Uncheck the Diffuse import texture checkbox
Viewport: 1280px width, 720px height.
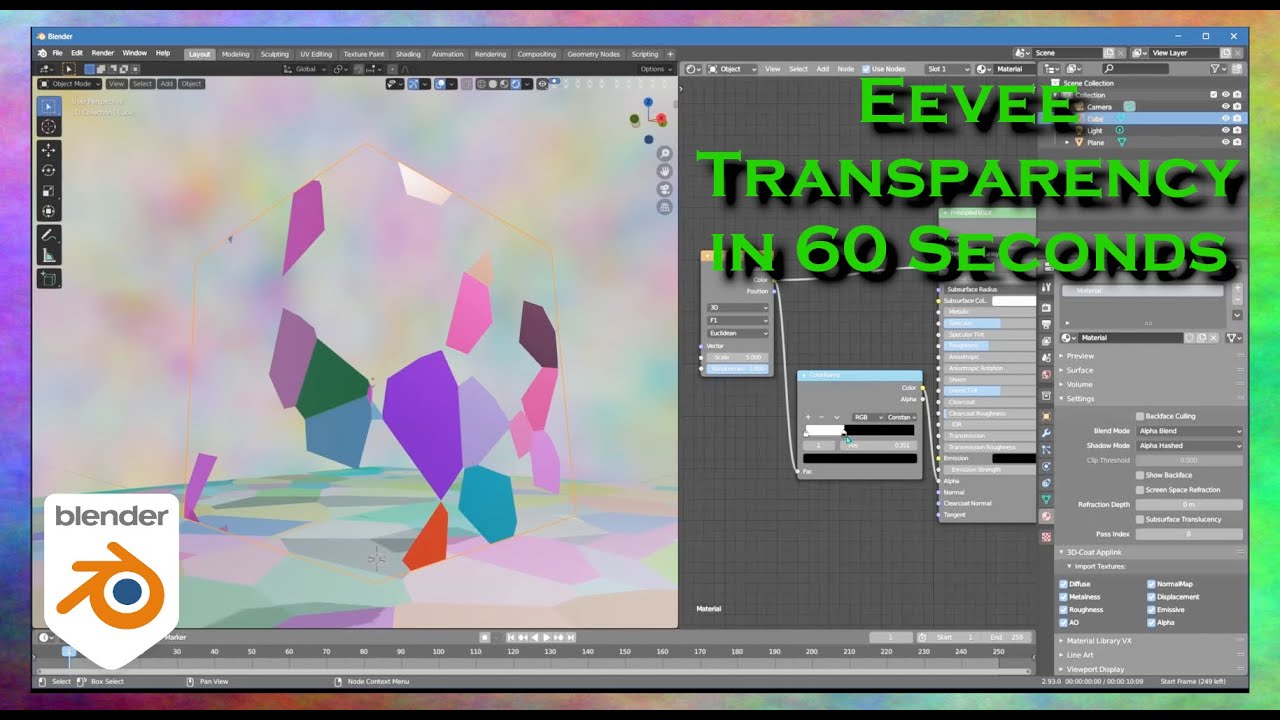tap(1063, 584)
